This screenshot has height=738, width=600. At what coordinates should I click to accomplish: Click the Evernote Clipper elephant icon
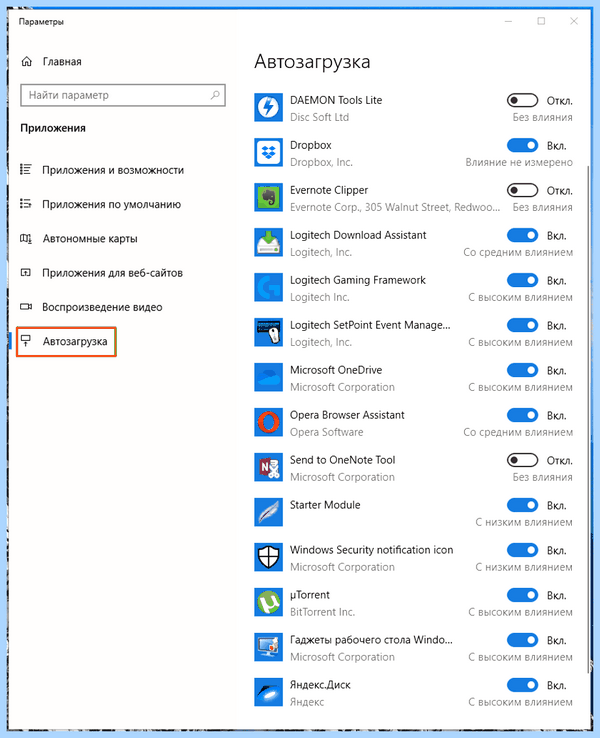(268, 197)
